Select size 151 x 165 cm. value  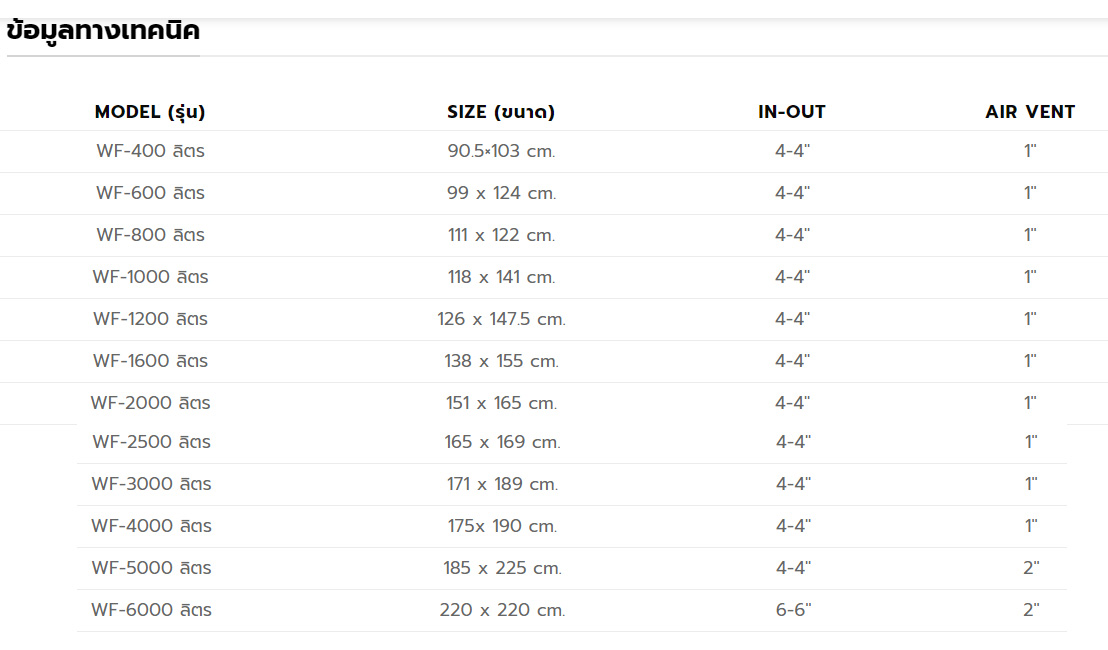coord(502,403)
